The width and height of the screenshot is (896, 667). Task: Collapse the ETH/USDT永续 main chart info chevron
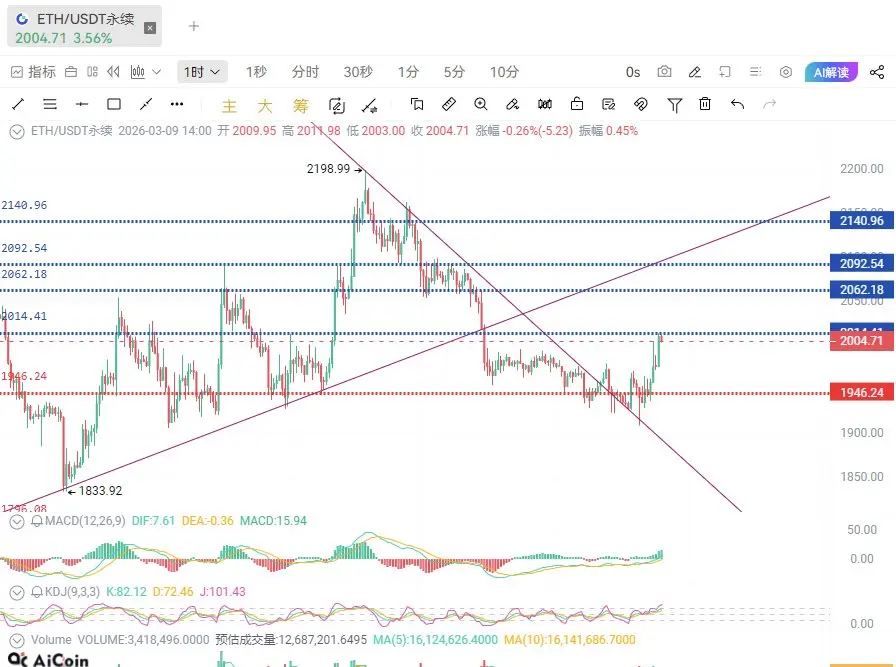point(17,132)
